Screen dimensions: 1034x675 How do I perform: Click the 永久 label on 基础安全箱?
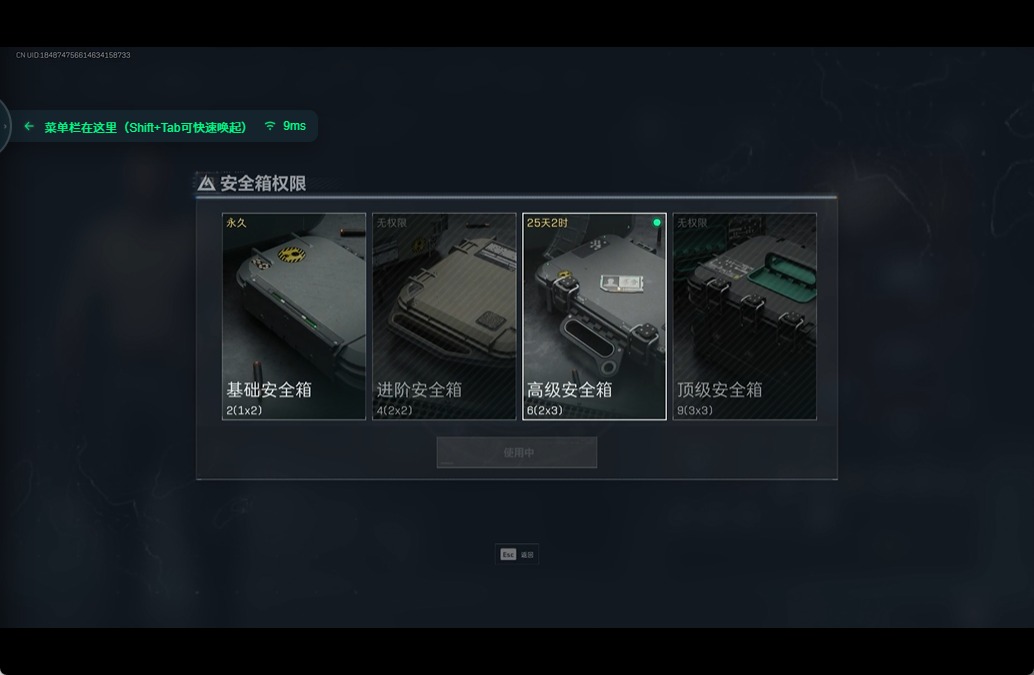coord(236,223)
